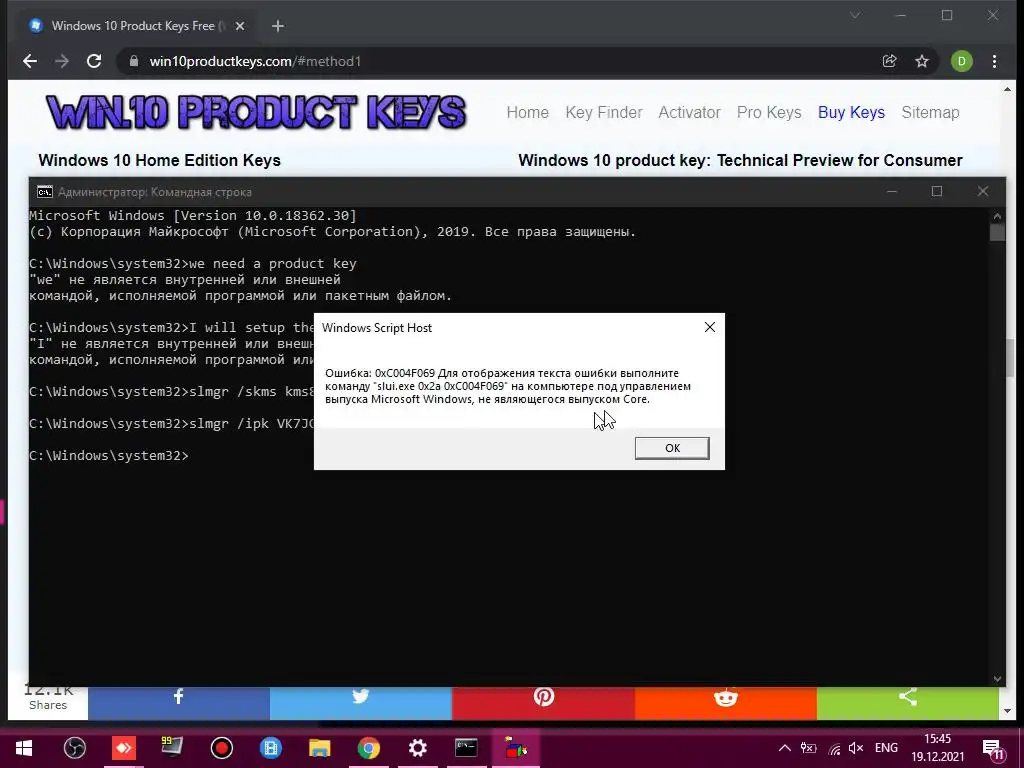Open Chrome tab search dropdown arrow
Viewport: 1024px width, 768px height.
click(x=855, y=15)
